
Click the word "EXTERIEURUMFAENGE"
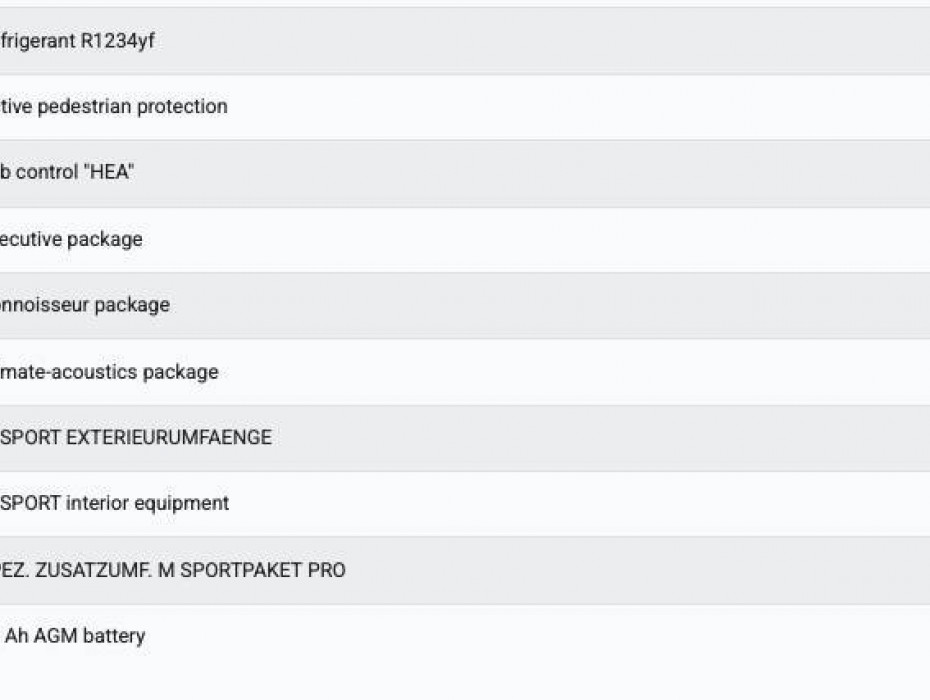point(169,438)
